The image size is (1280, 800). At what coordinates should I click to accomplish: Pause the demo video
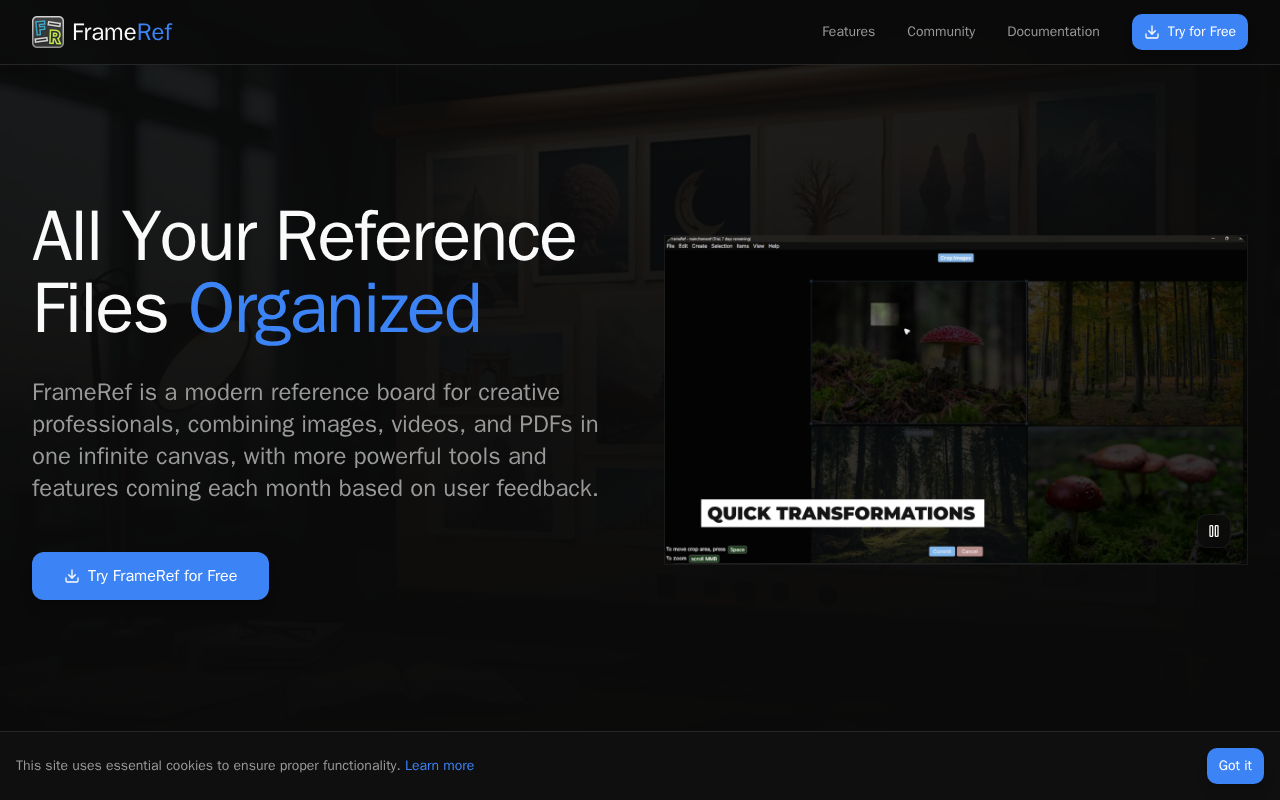click(x=1214, y=531)
